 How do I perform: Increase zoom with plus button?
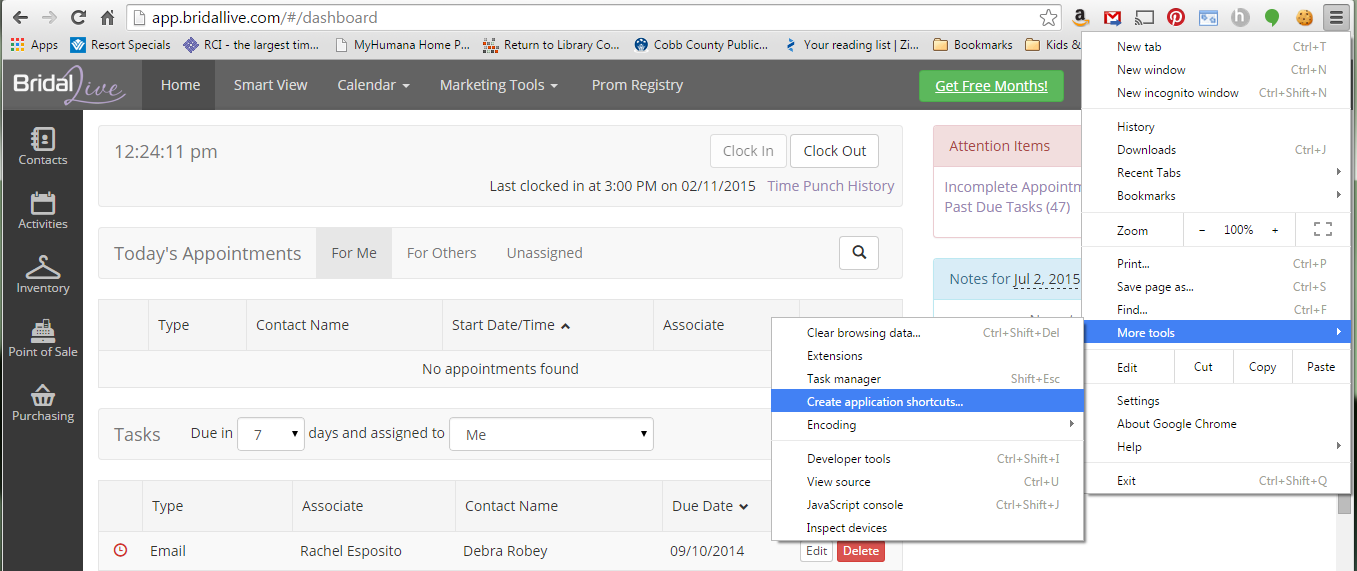(x=1275, y=230)
